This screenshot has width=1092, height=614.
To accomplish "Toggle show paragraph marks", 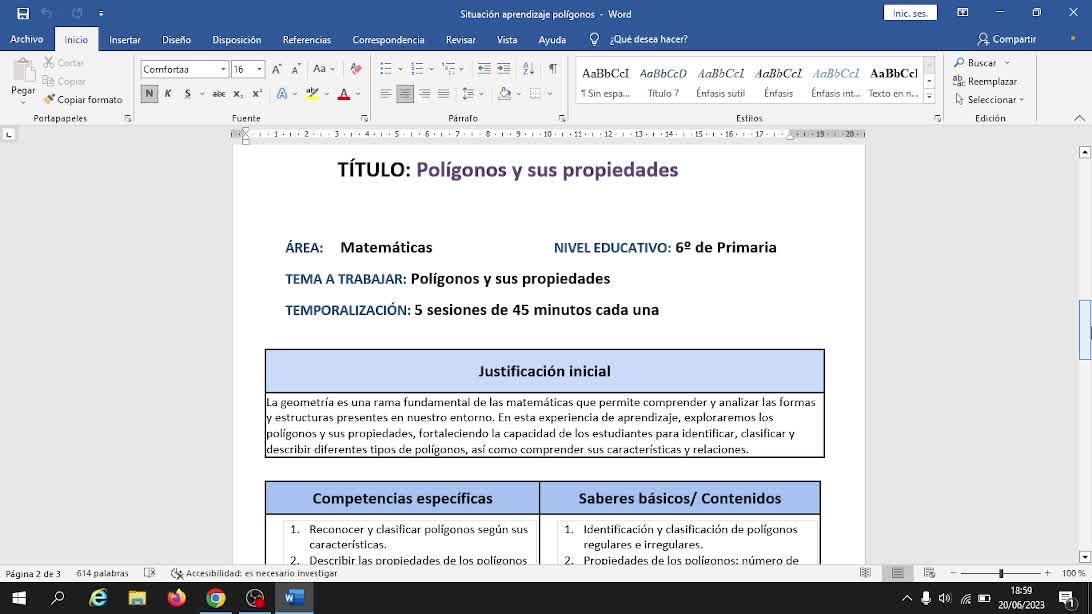I will (553, 69).
